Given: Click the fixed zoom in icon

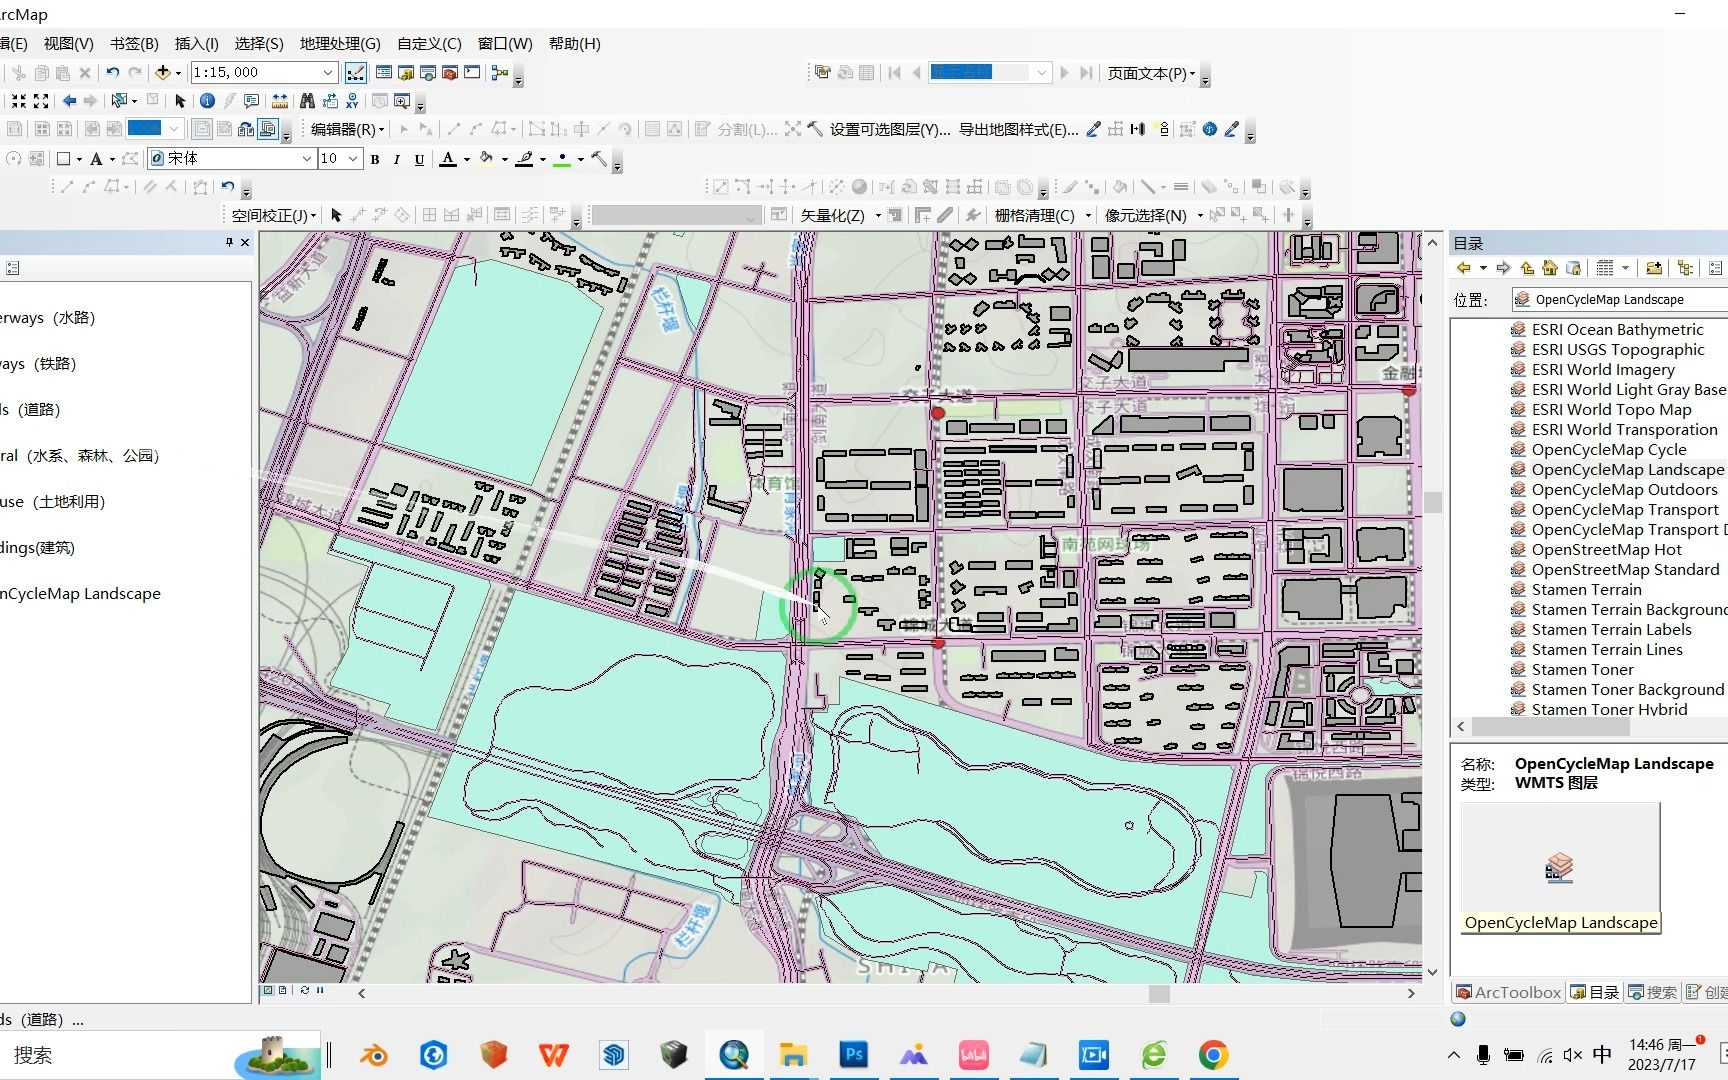Looking at the screenshot, I should [19, 101].
